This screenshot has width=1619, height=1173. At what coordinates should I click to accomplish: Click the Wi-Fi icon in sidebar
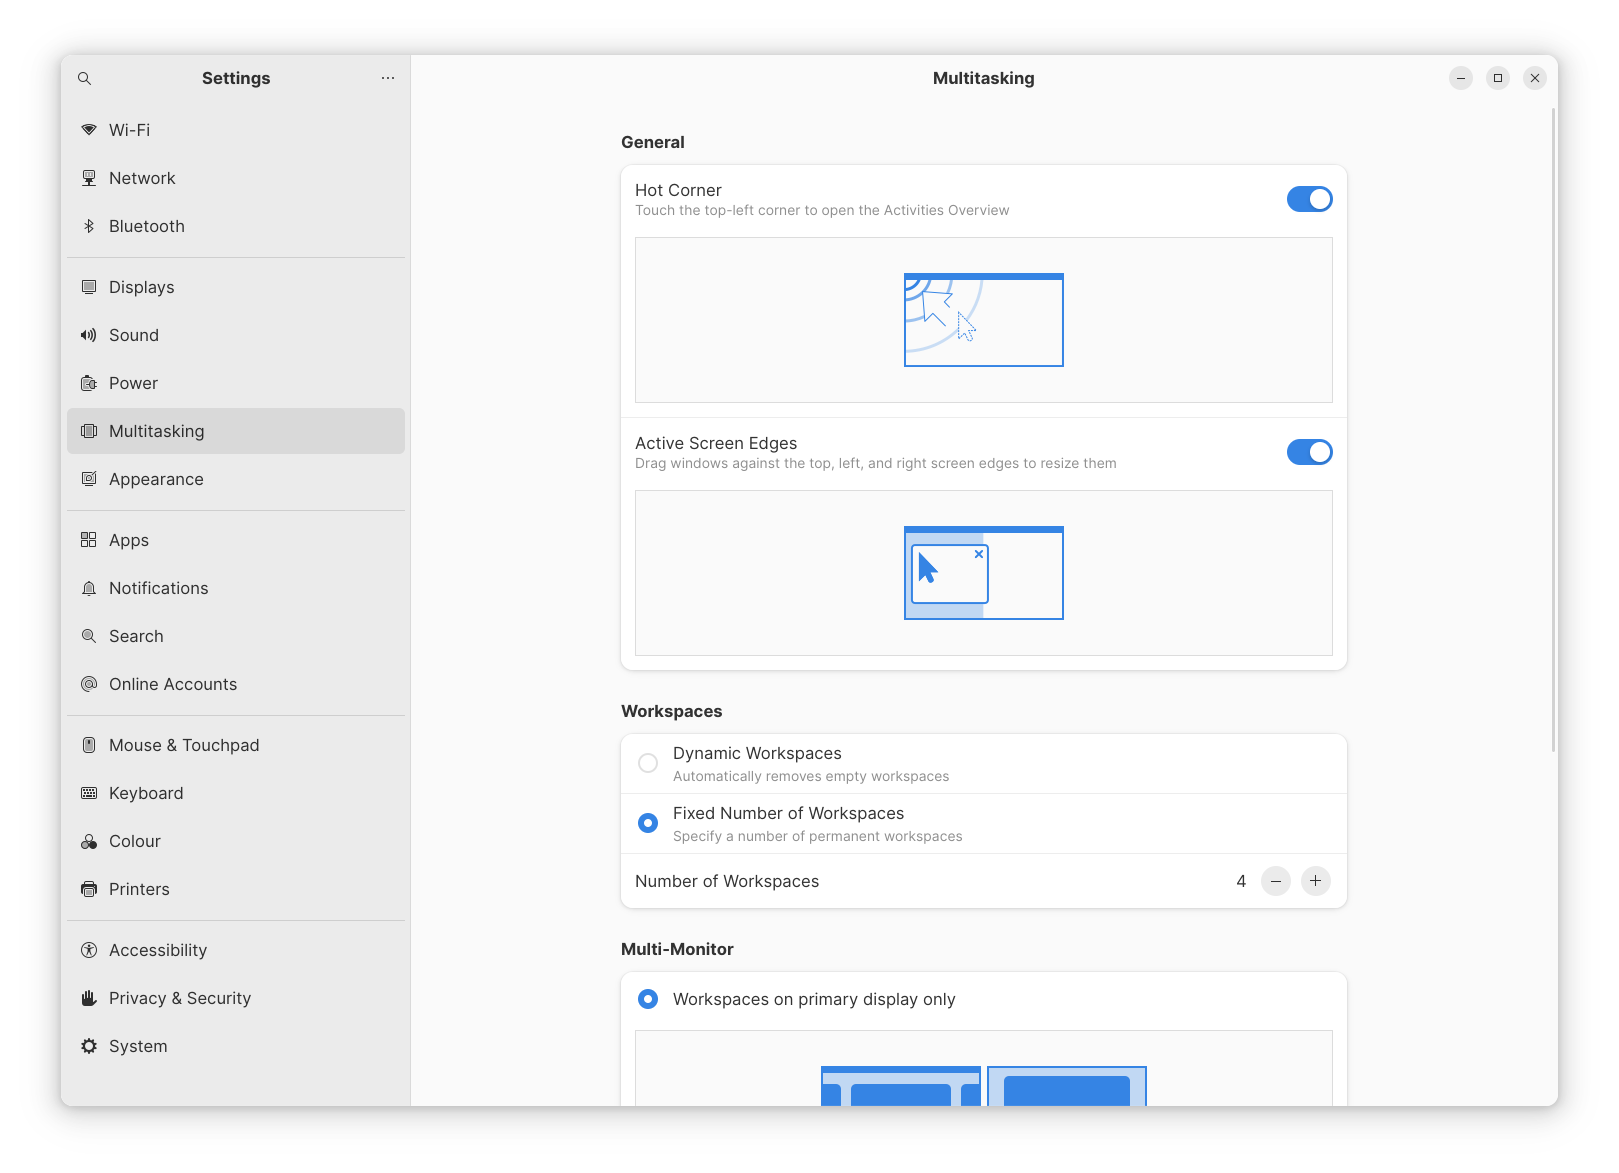click(x=89, y=130)
